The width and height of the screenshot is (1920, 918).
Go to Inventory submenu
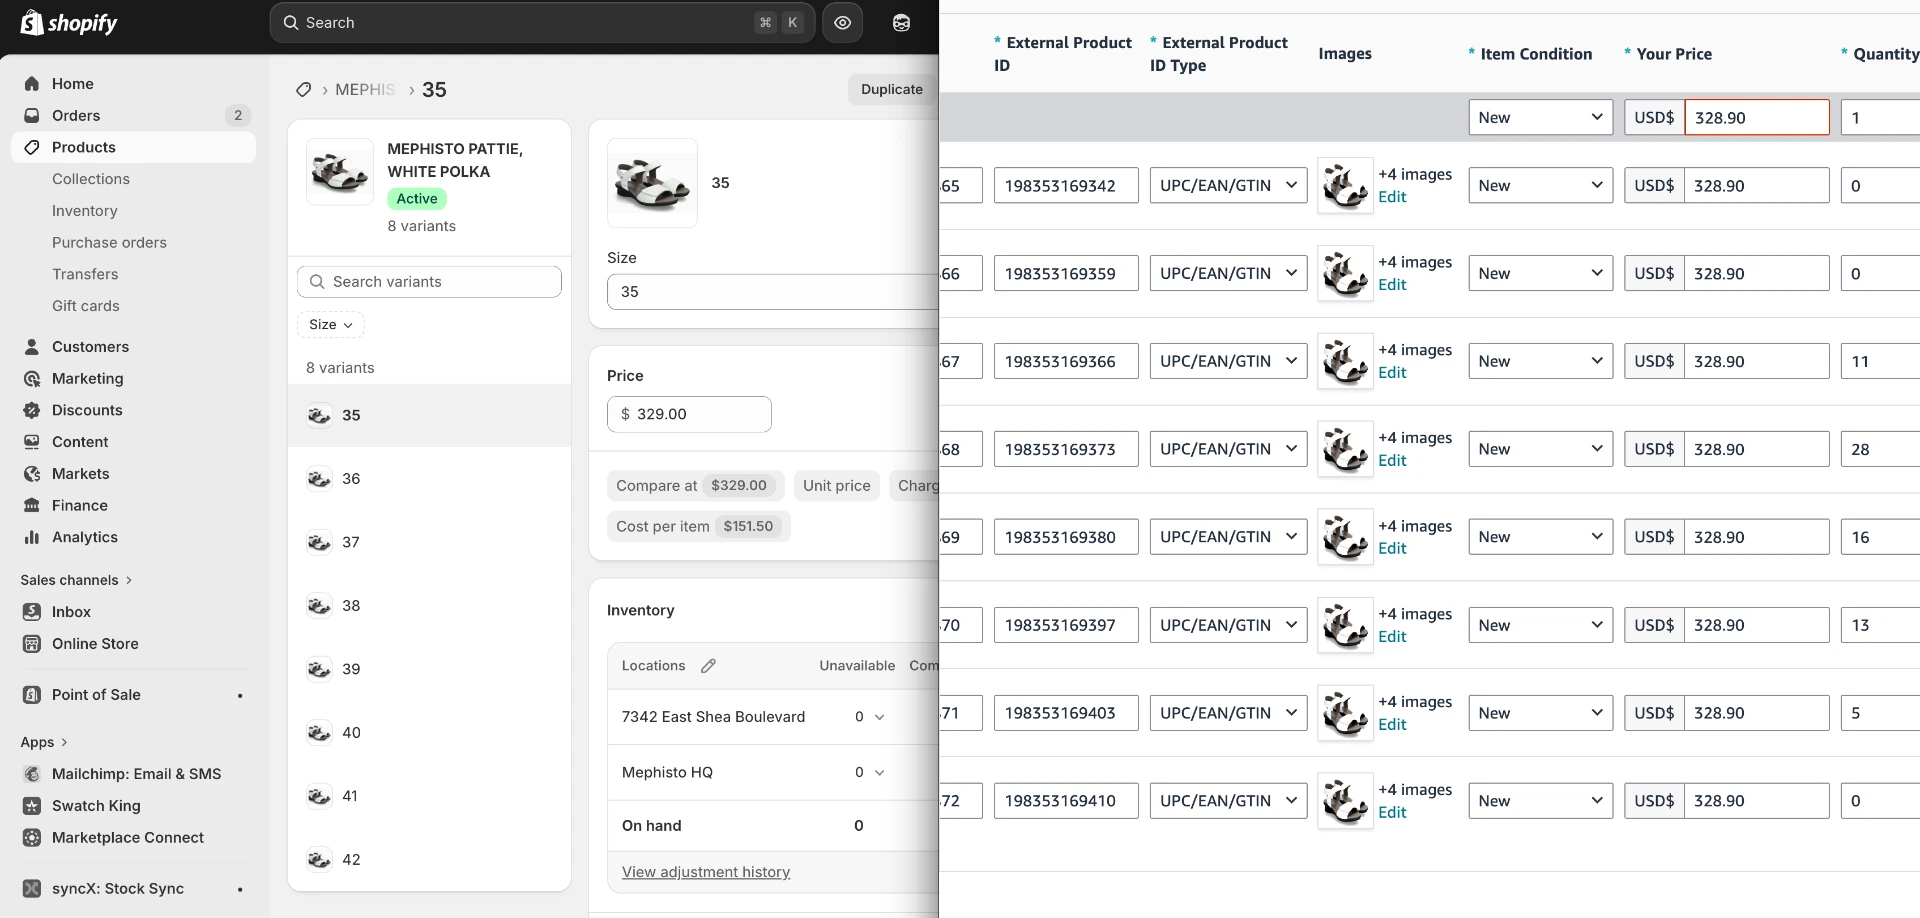click(85, 211)
